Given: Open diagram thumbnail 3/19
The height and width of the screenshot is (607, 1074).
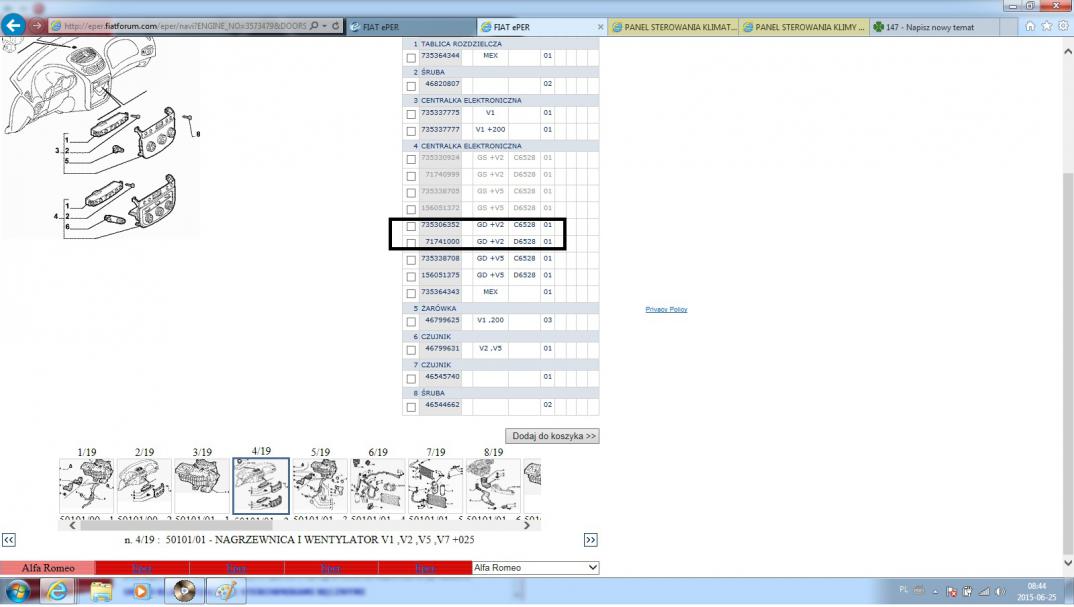Looking at the screenshot, I should [202, 486].
